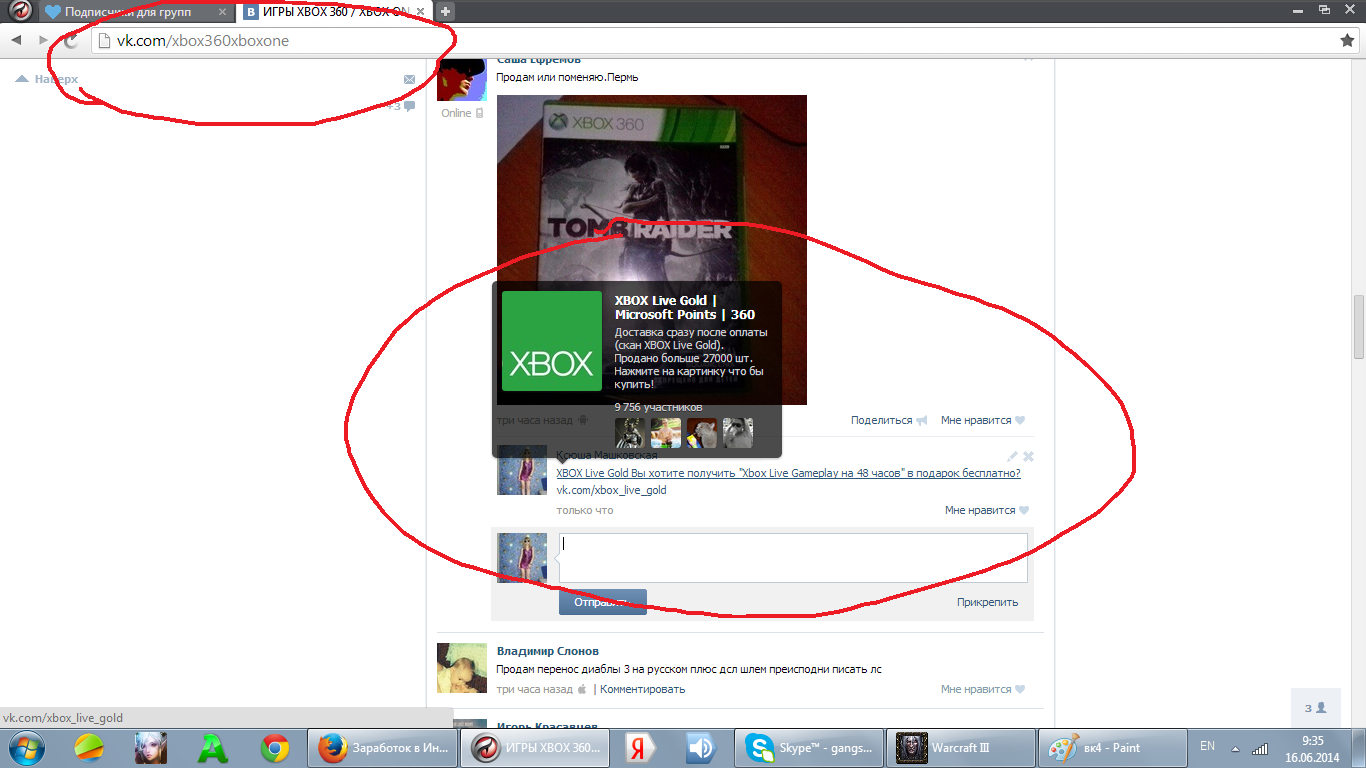
Task: Switch to Подписчики для групп tab
Action: pos(136,12)
